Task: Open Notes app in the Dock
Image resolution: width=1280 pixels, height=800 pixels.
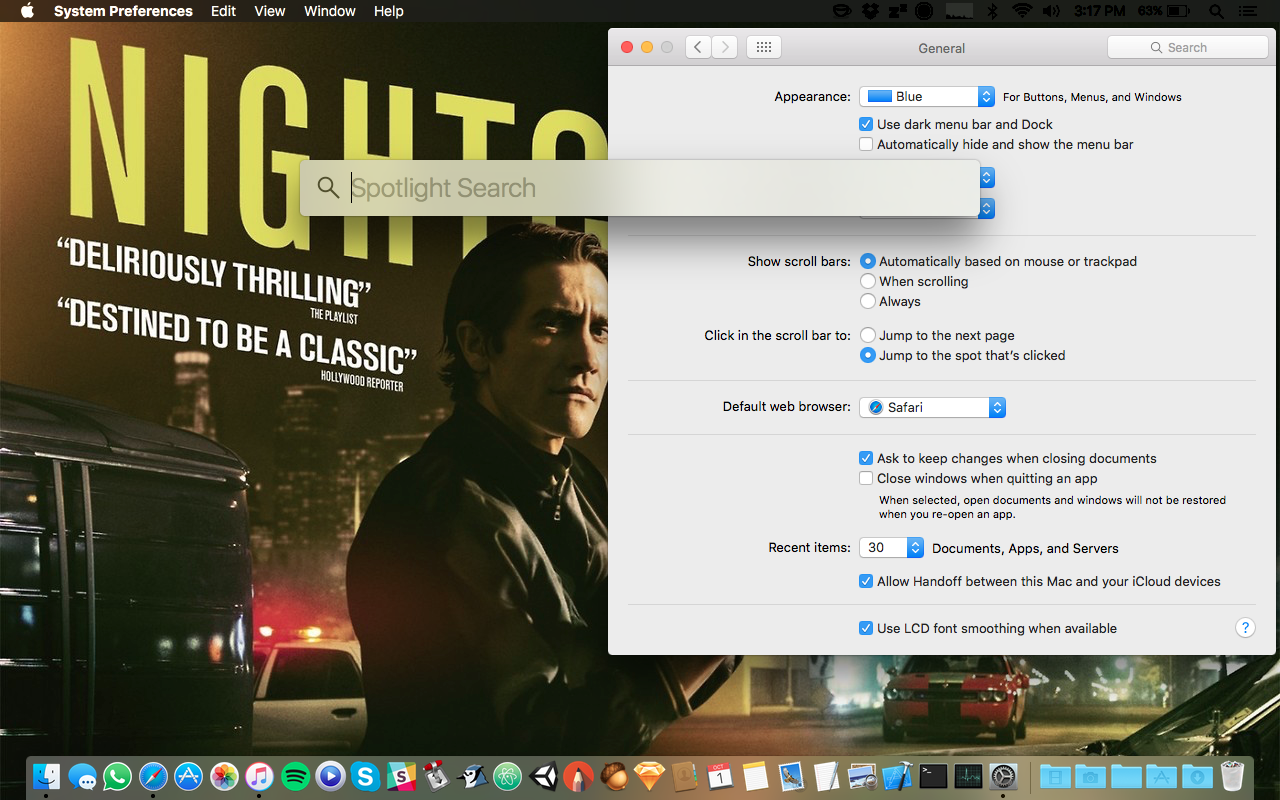Action: pyautogui.click(x=756, y=776)
